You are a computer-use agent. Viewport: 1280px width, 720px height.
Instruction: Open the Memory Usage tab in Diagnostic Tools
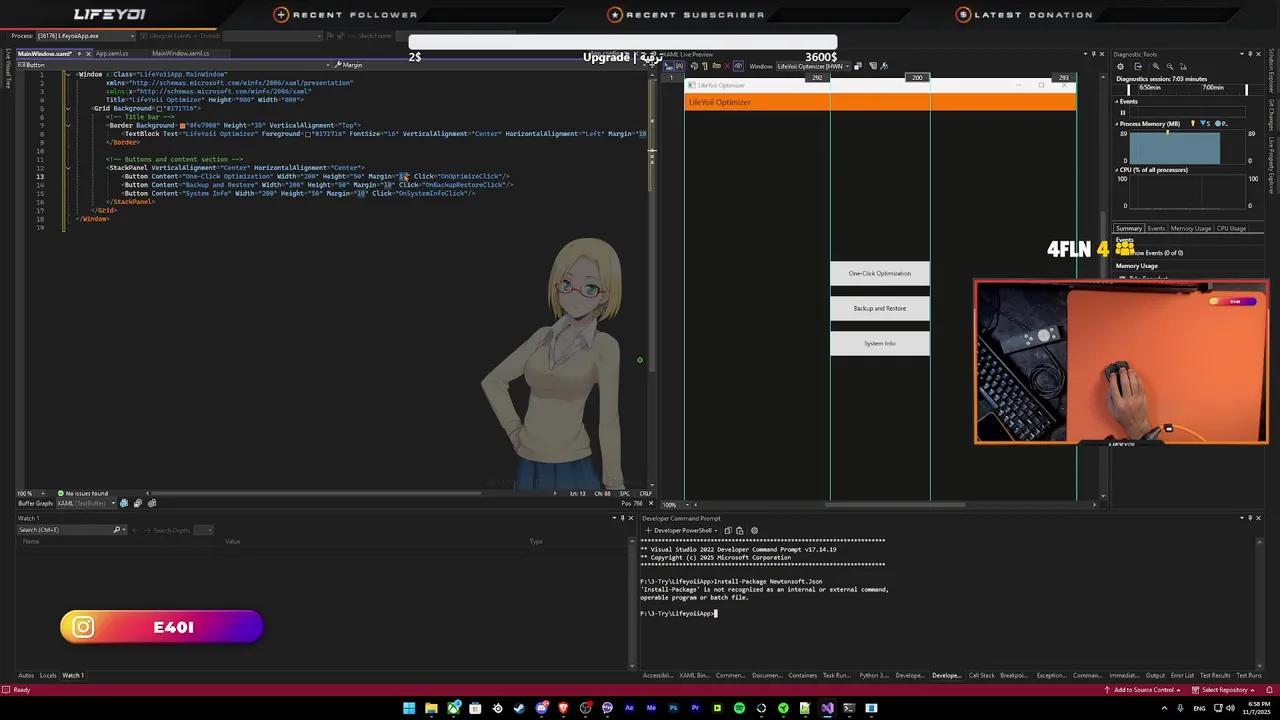click(1190, 228)
